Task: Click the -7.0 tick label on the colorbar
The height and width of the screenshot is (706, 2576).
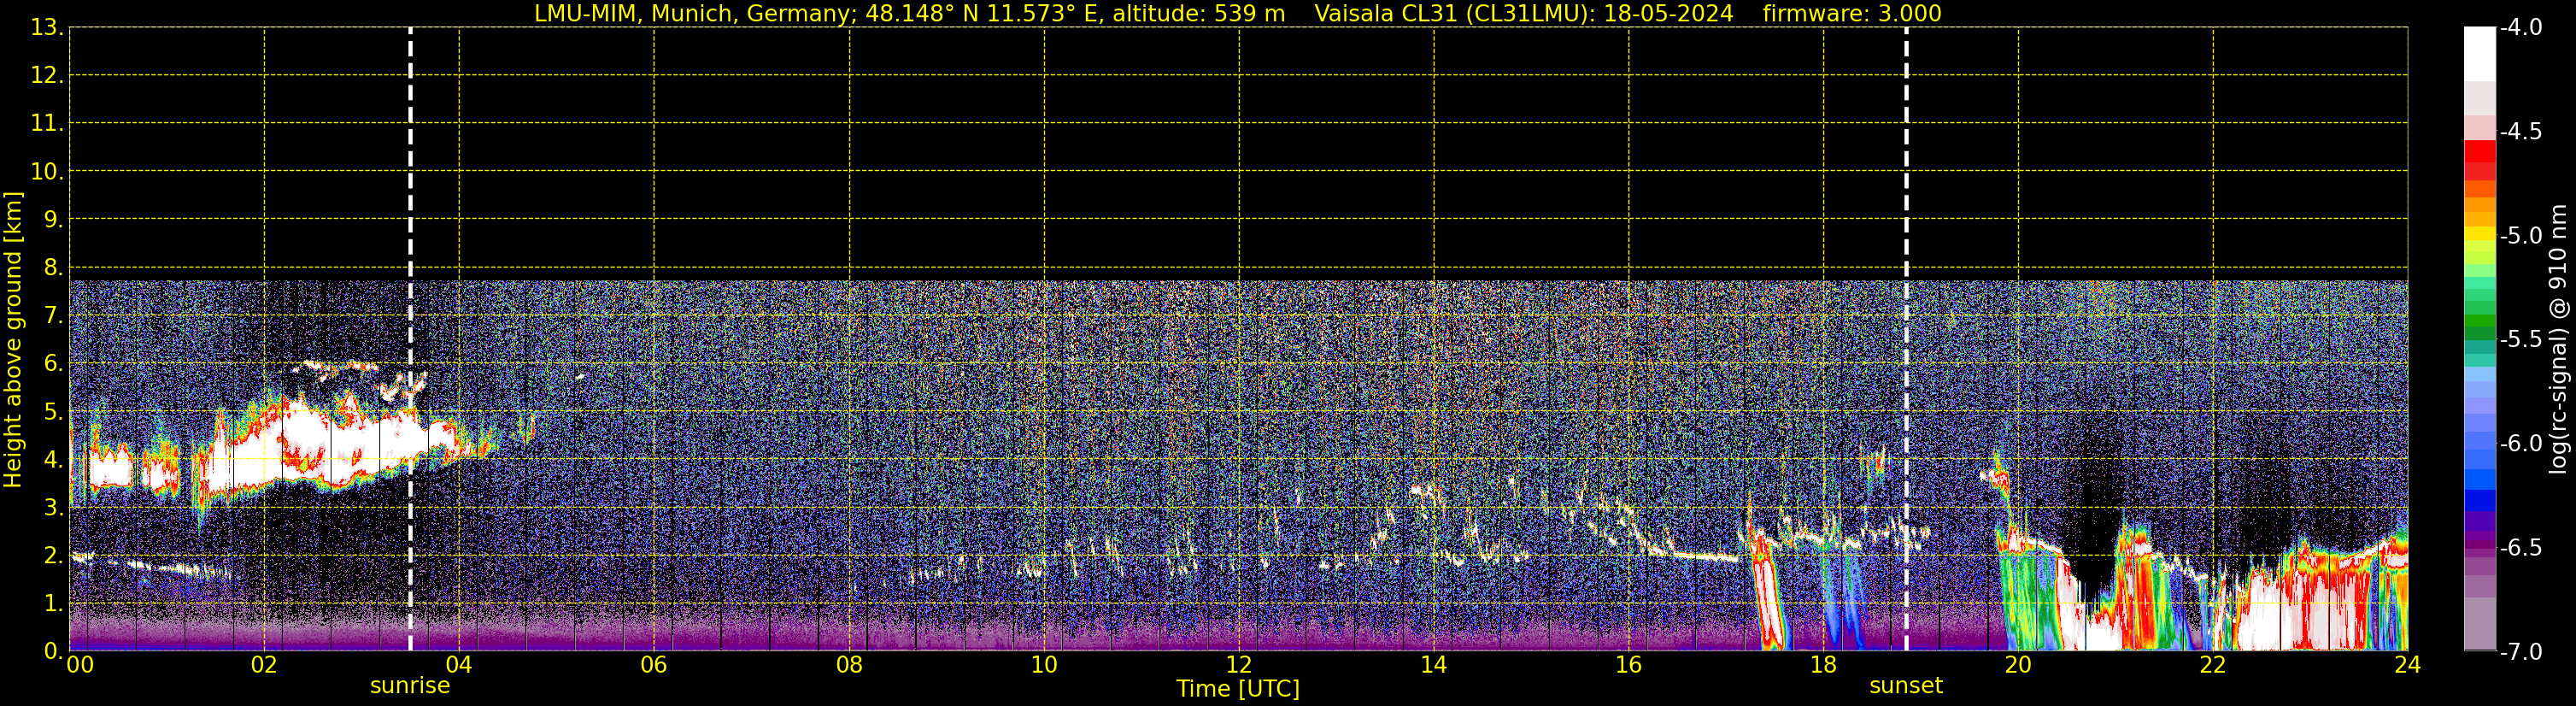Action: click(2520, 652)
